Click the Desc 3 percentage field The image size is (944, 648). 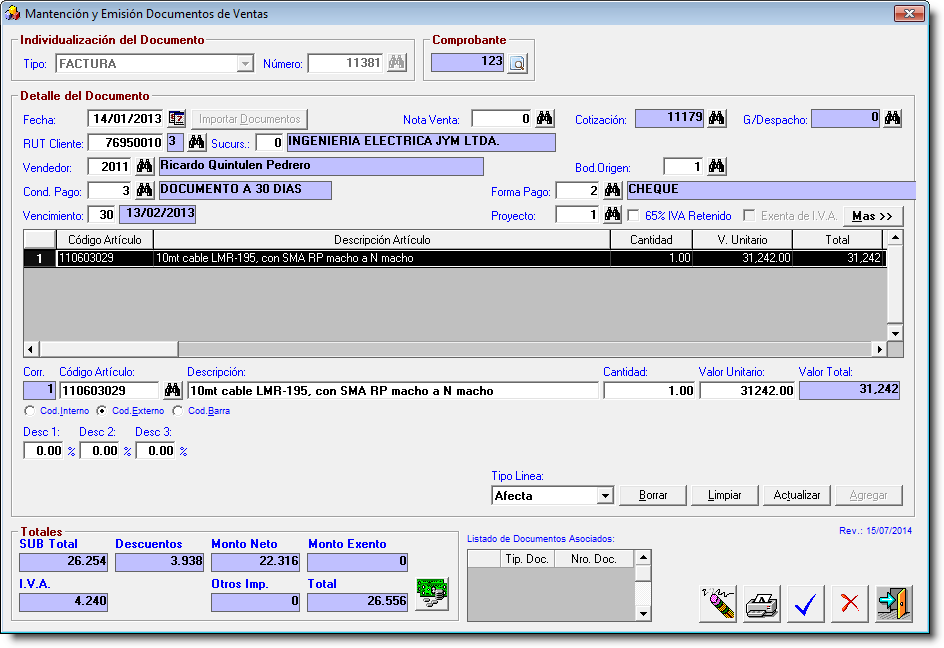point(155,450)
